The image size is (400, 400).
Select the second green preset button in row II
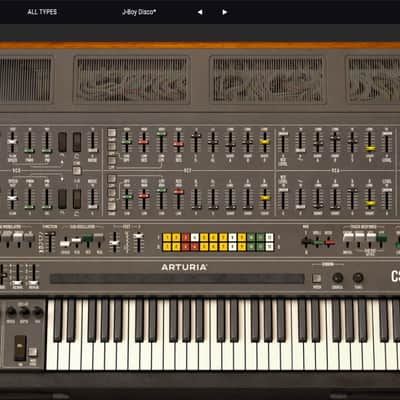[x=260, y=247]
